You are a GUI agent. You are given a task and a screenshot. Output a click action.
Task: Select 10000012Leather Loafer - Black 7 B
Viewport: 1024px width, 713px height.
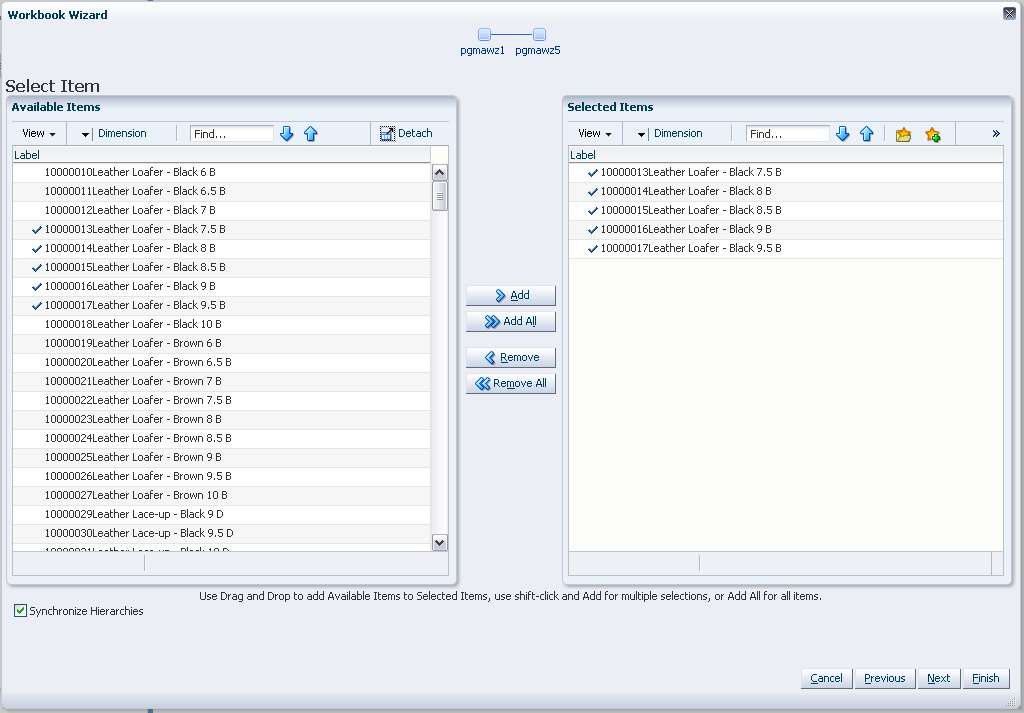[x=221, y=210]
